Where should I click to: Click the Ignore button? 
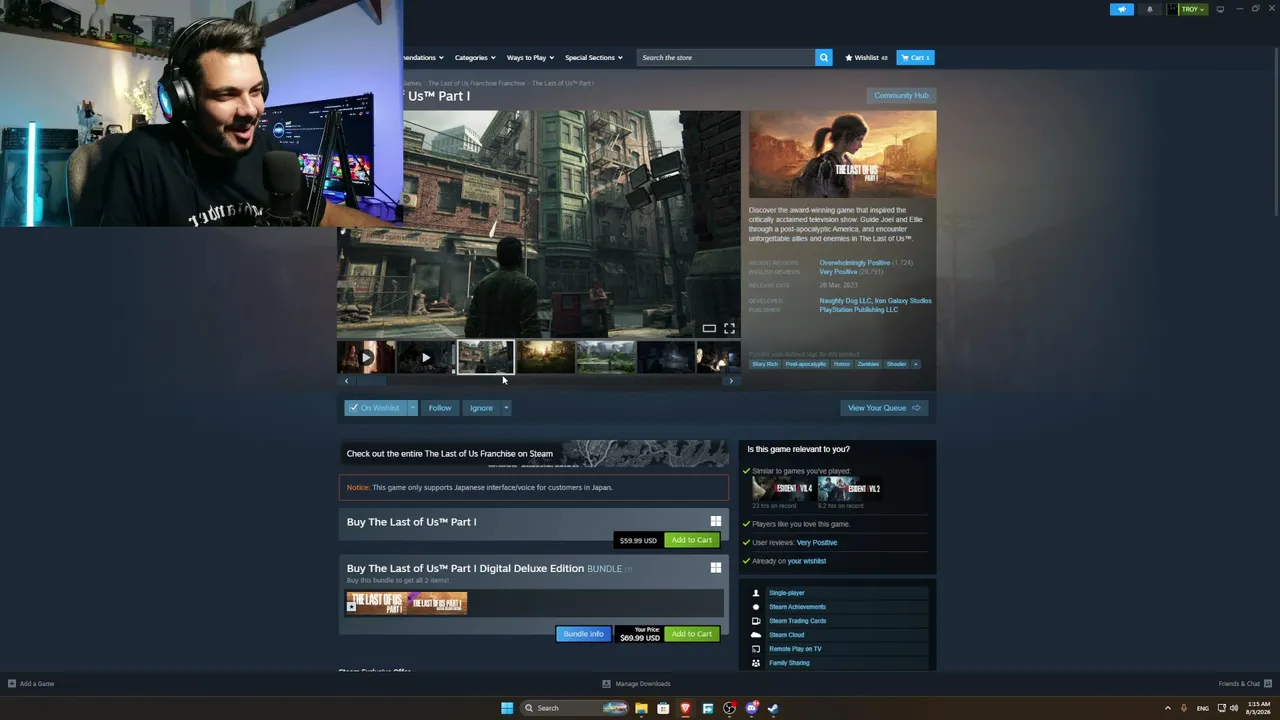[481, 408]
